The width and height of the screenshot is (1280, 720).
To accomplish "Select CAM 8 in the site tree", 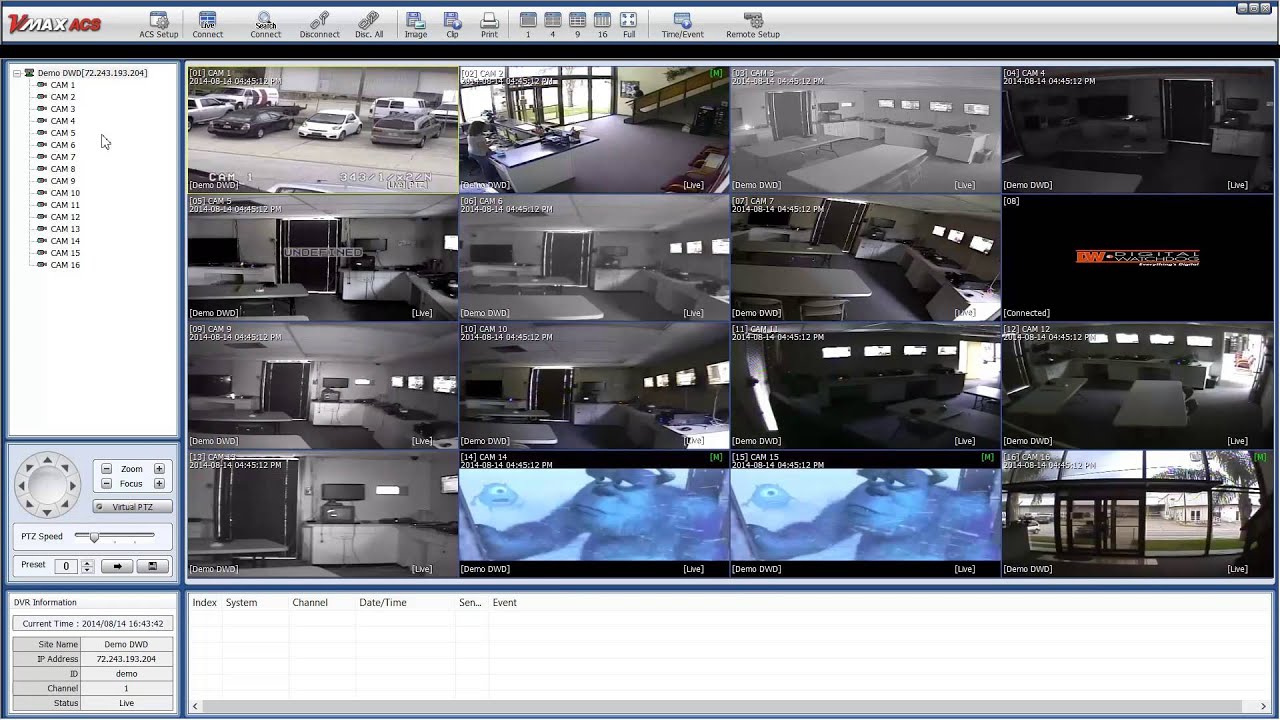I will point(63,169).
